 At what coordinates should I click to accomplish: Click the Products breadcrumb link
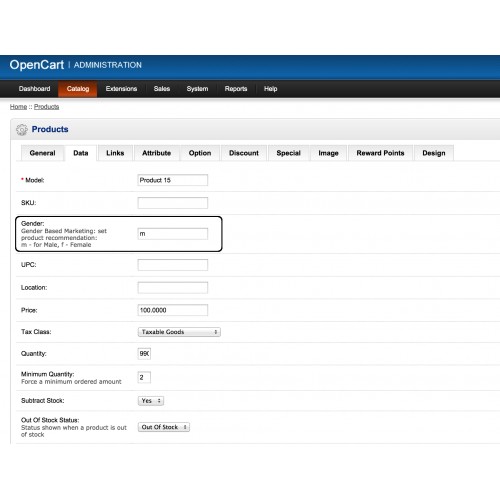click(x=47, y=107)
